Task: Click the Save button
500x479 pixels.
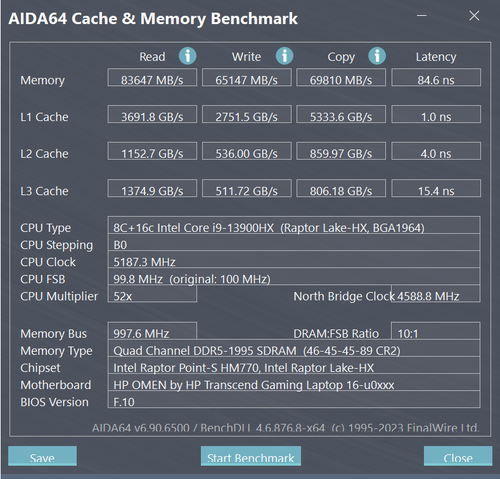Action: 42,456
